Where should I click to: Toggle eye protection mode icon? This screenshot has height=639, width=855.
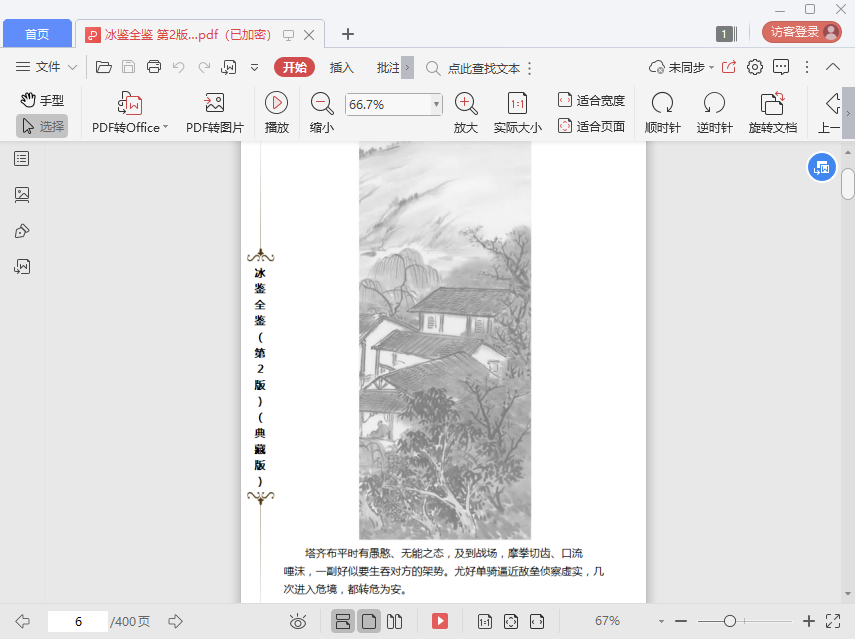[x=298, y=621]
